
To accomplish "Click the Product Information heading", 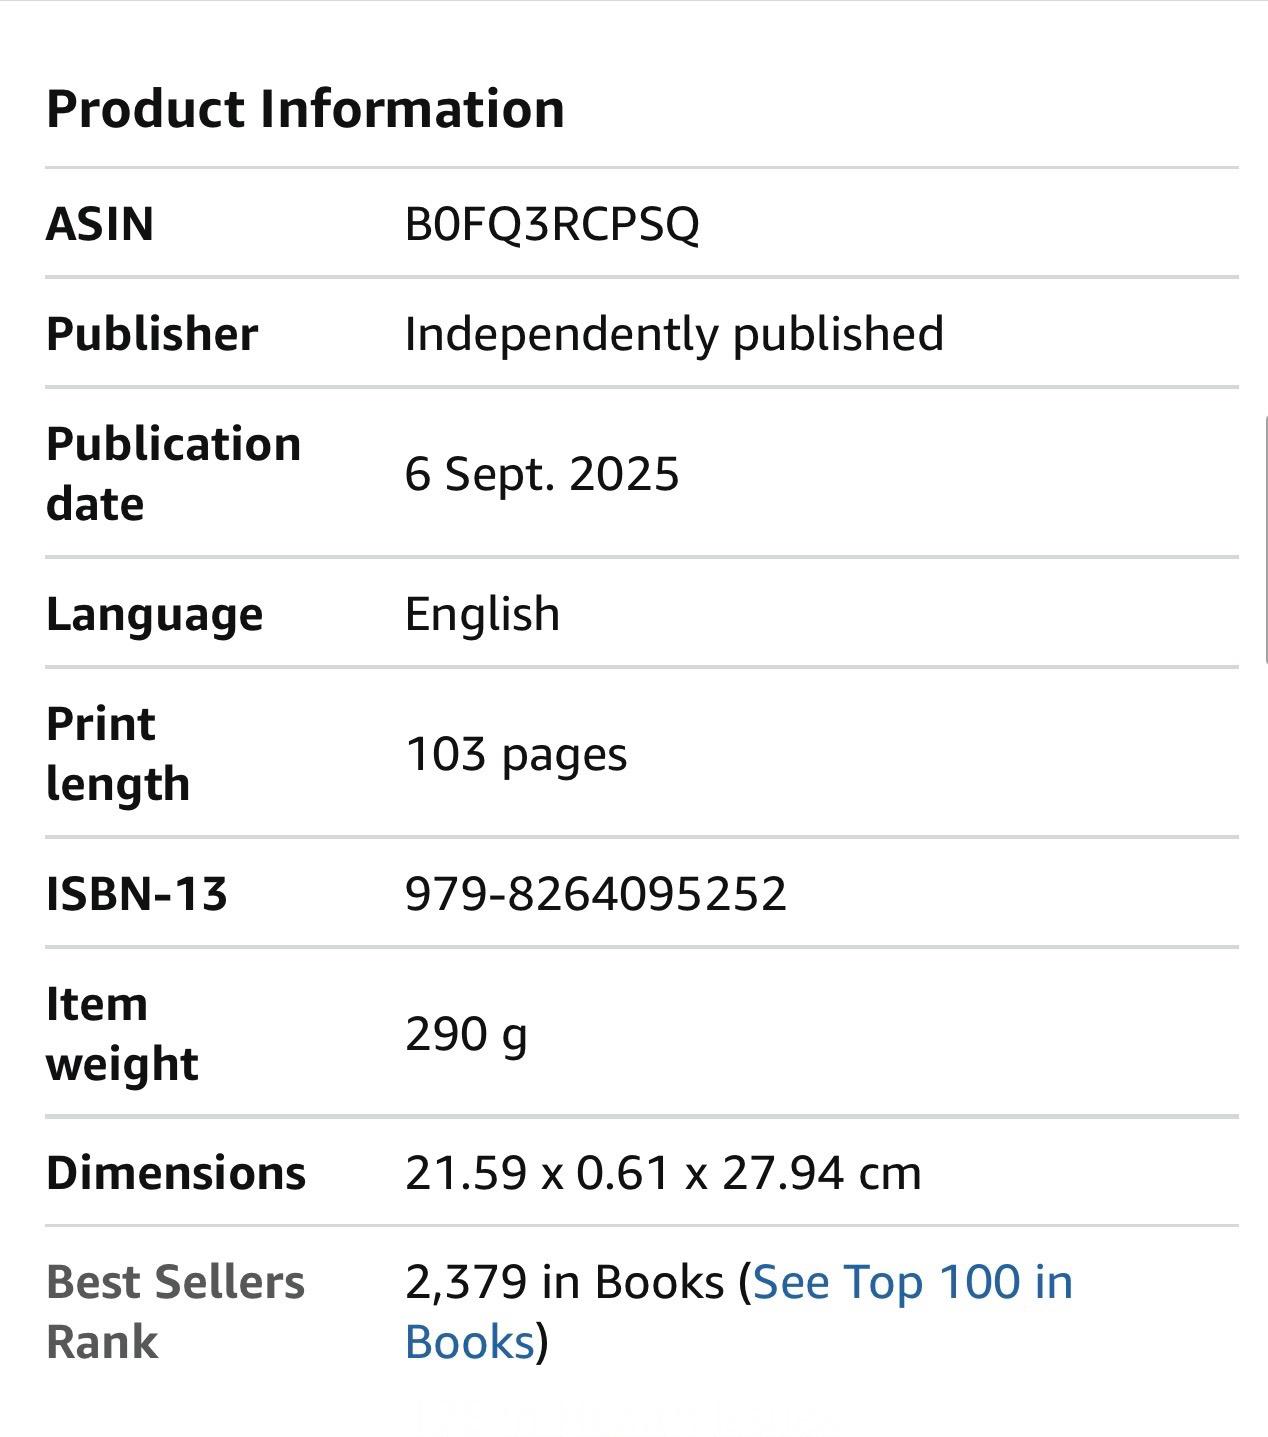I will [305, 109].
